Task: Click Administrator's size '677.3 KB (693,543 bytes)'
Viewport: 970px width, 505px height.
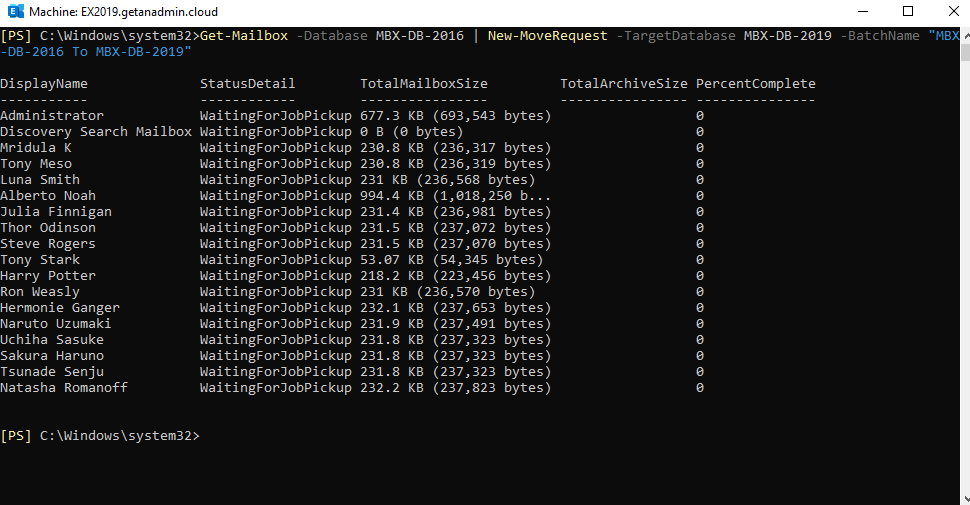Action: (x=455, y=116)
